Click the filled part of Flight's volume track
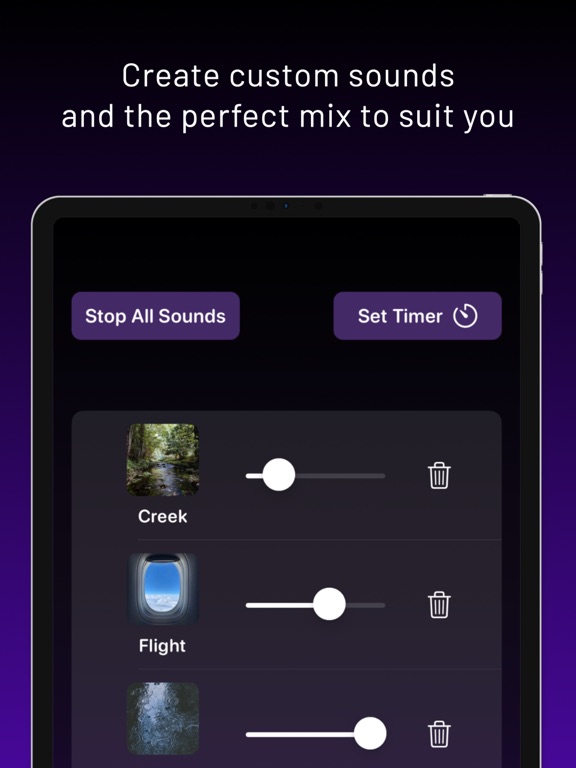This screenshot has height=768, width=576. (279, 605)
